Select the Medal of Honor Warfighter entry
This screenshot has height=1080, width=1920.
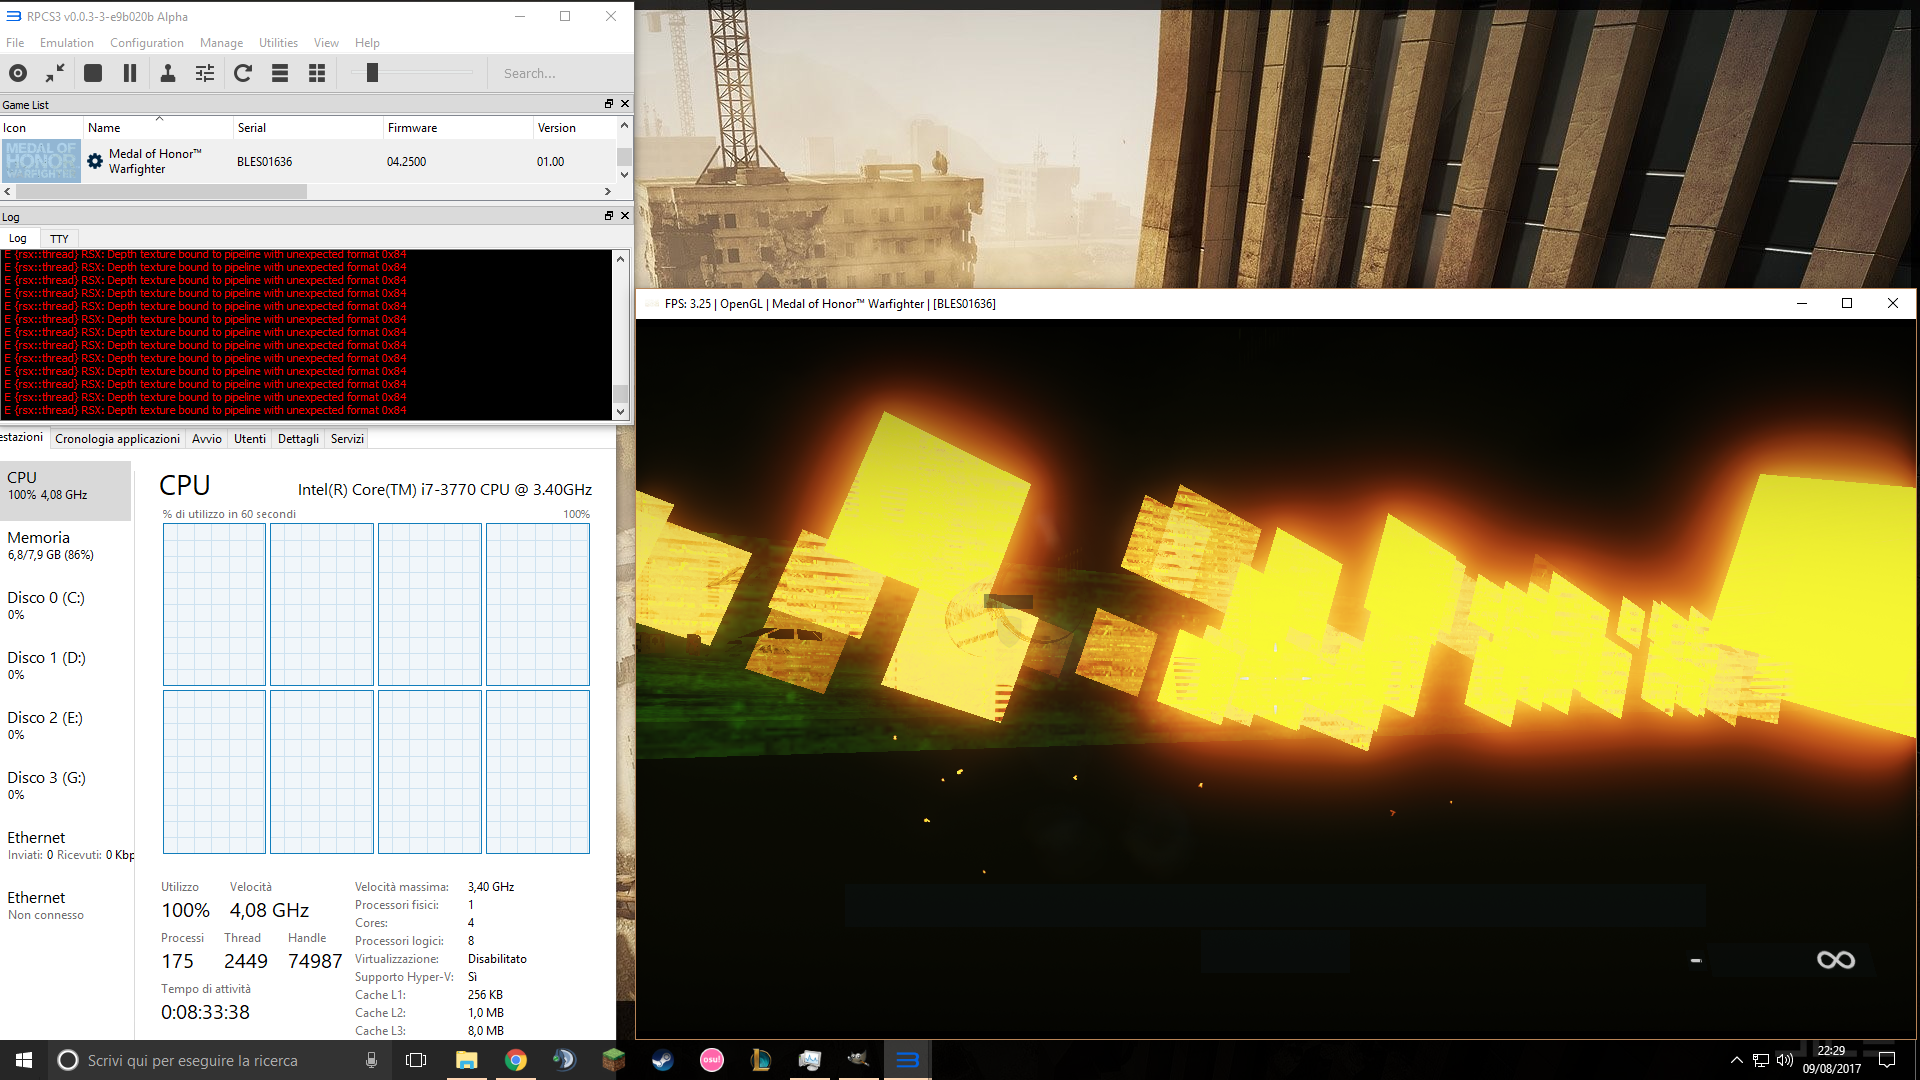pos(155,161)
